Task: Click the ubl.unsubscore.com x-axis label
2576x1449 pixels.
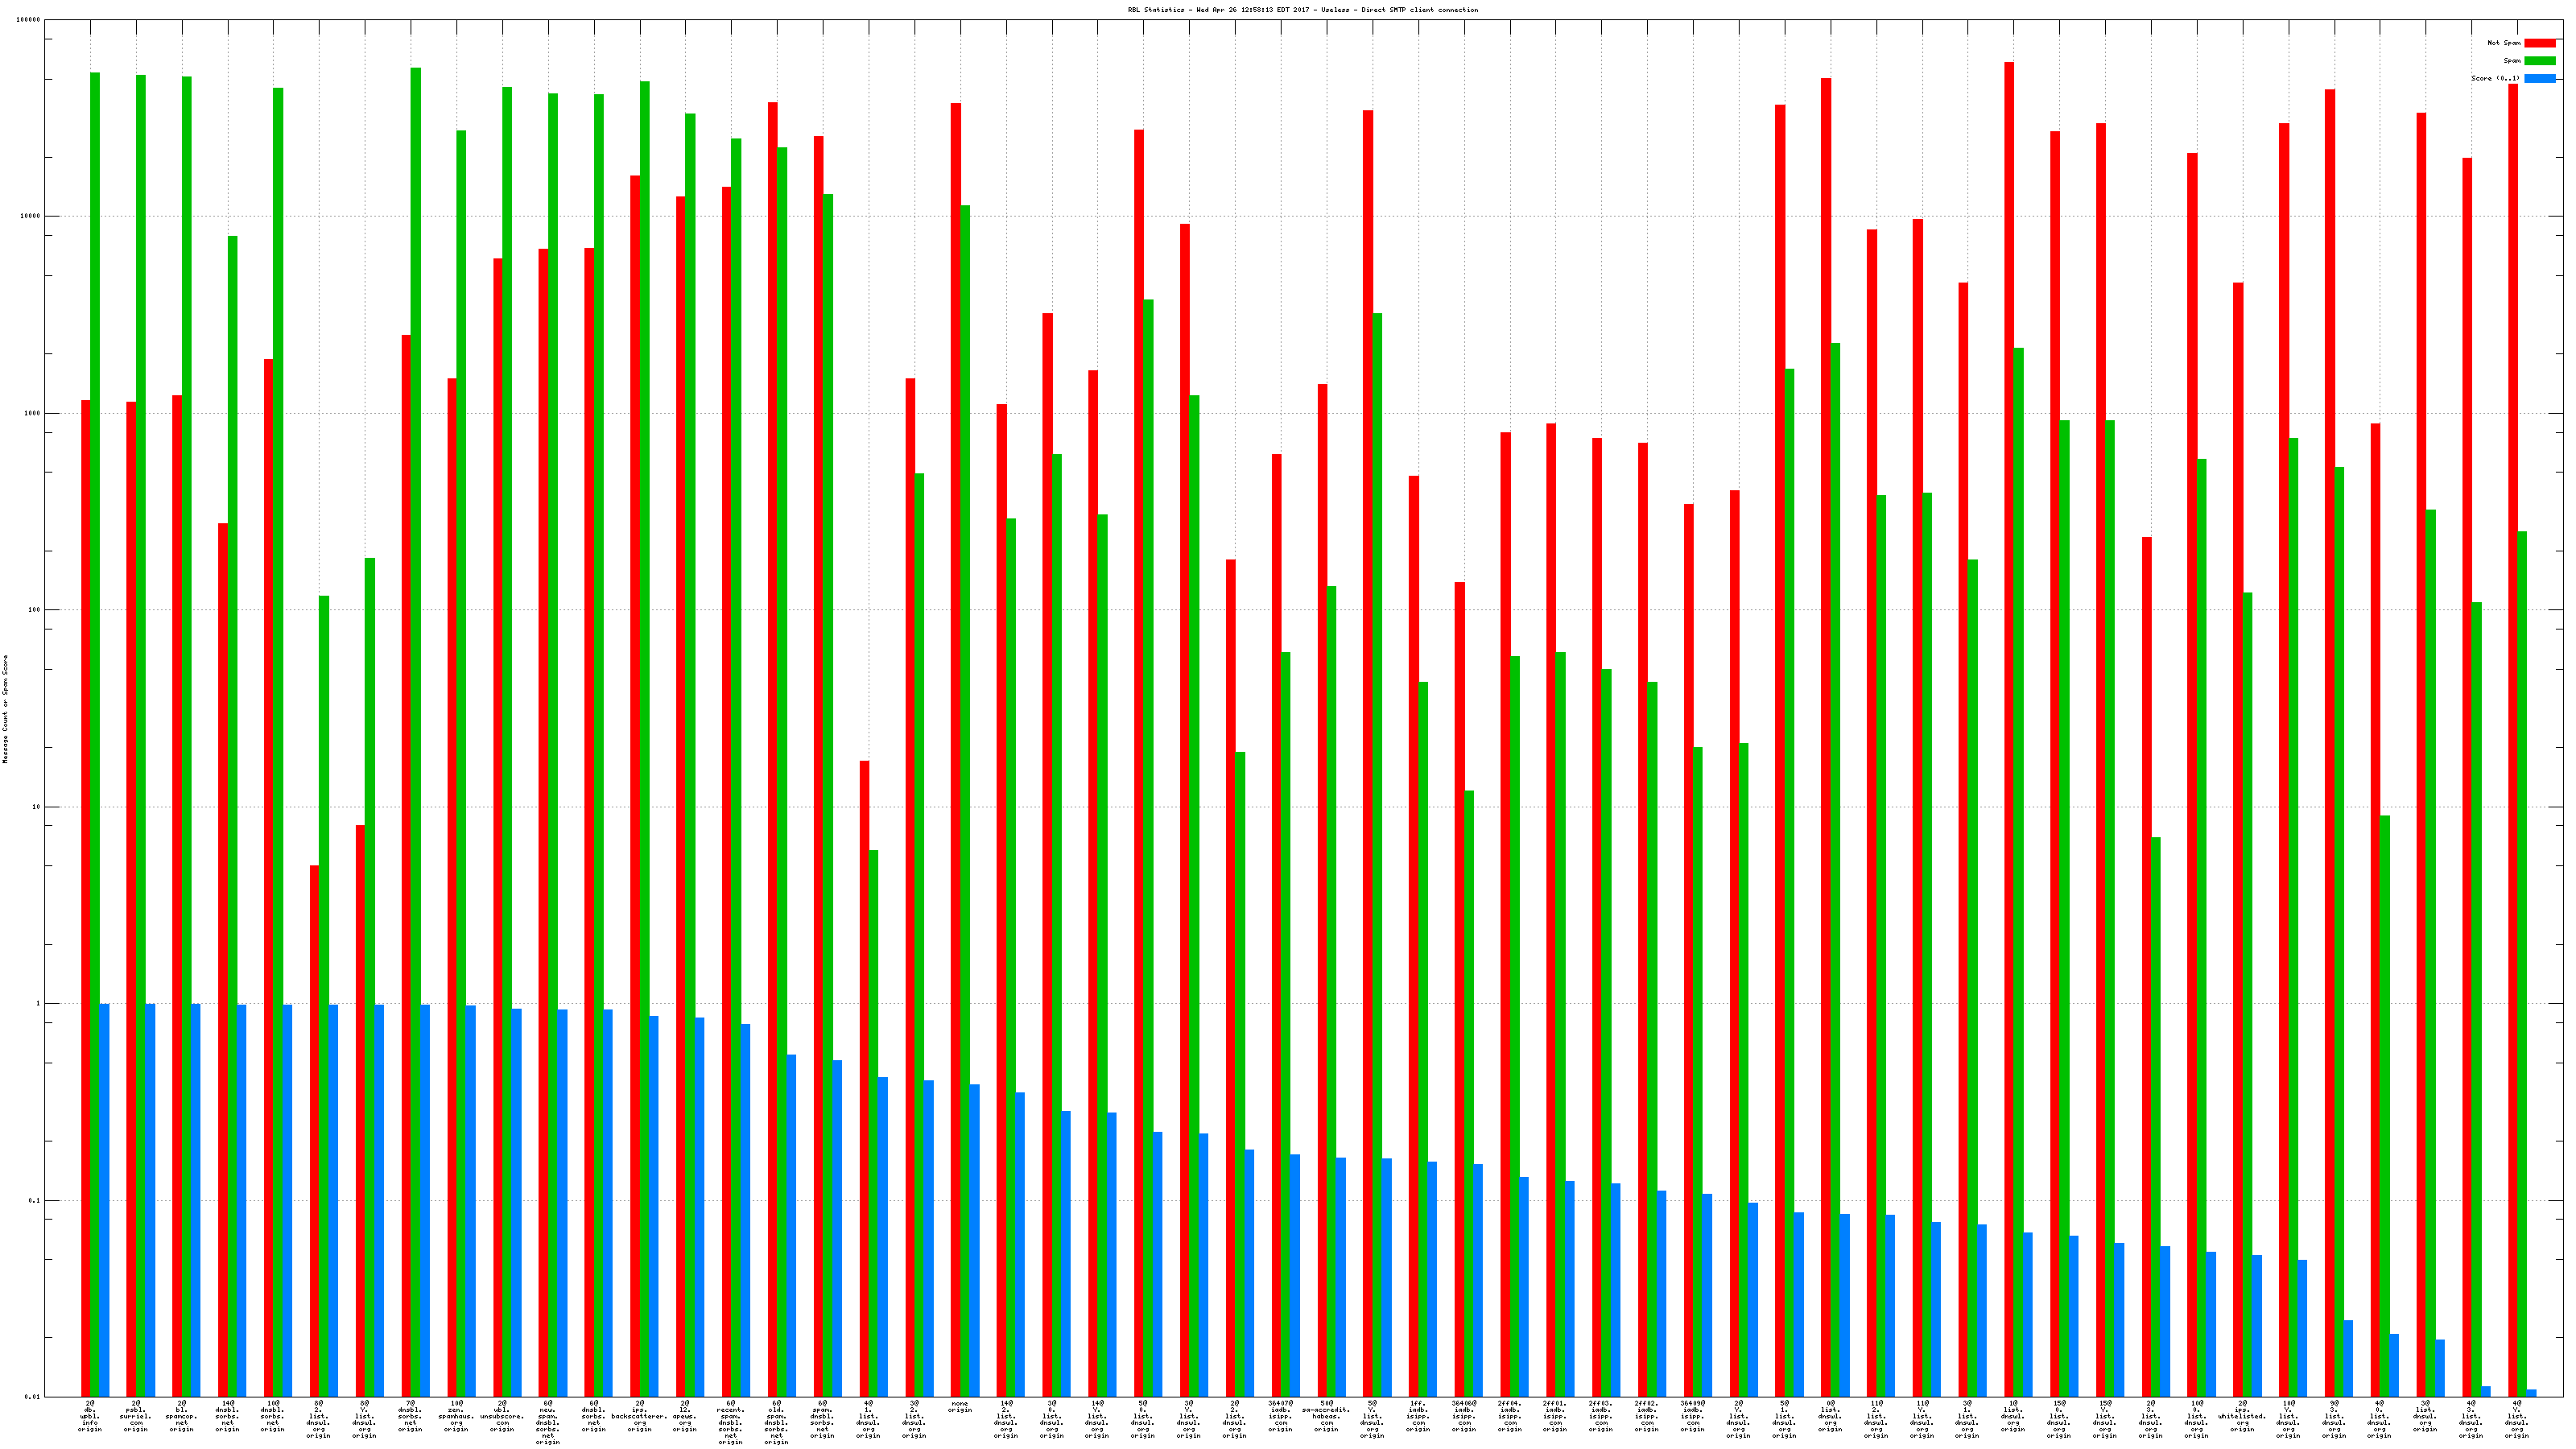Action: pyautogui.click(x=502, y=1417)
